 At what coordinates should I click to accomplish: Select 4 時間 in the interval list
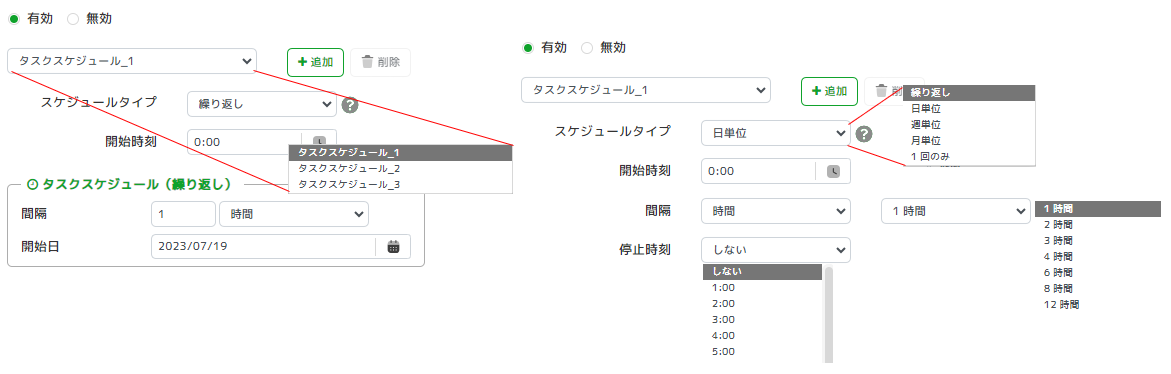(x=1098, y=257)
